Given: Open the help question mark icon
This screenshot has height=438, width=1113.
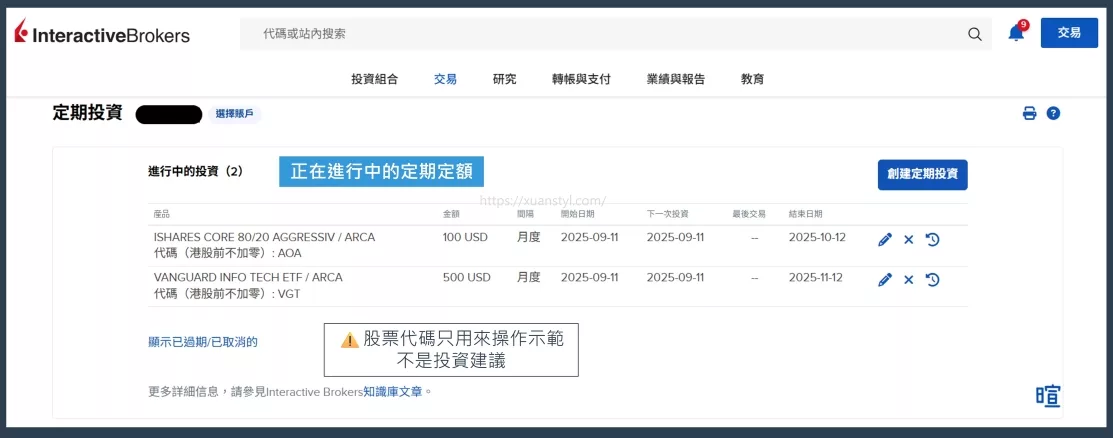Looking at the screenshot, I should tap(1053, 114).
